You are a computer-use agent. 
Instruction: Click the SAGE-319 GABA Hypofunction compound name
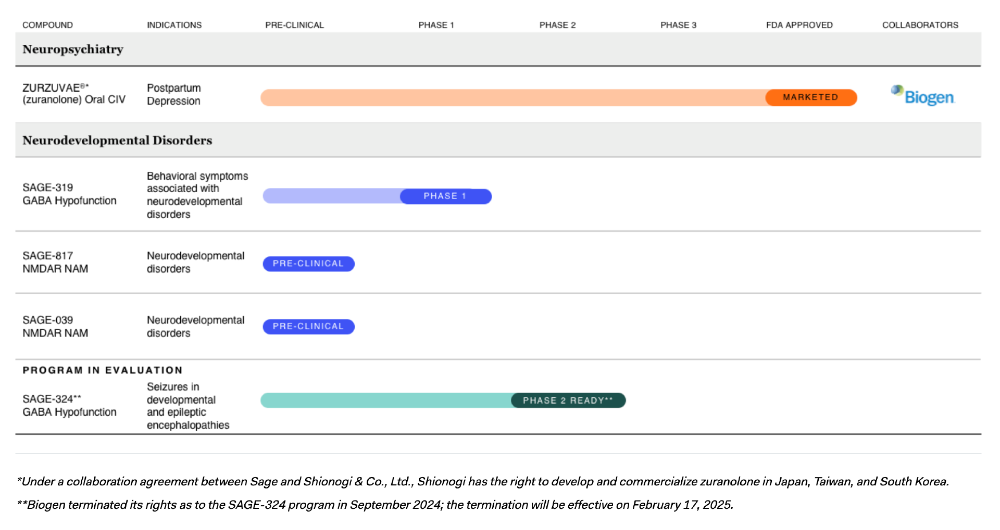[x=70, y=194]
